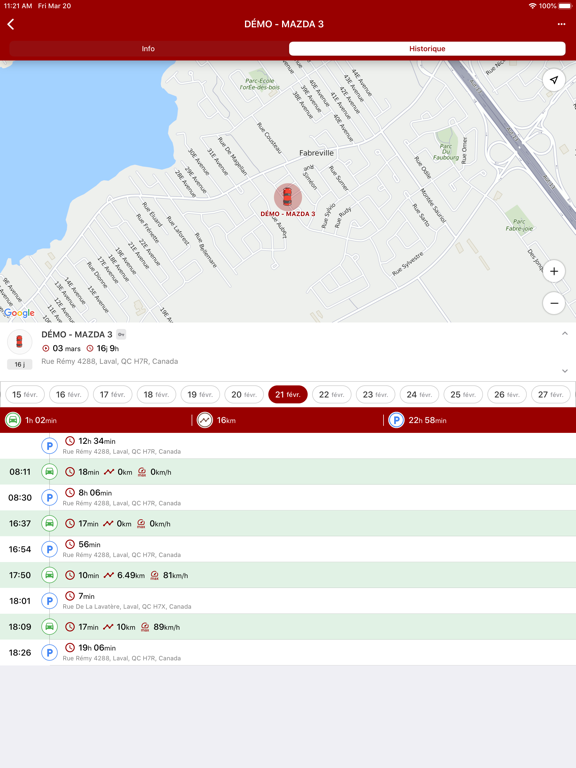Open the 16:54 parking icon
The image size is (576, 768).
(x=49, y=549)
